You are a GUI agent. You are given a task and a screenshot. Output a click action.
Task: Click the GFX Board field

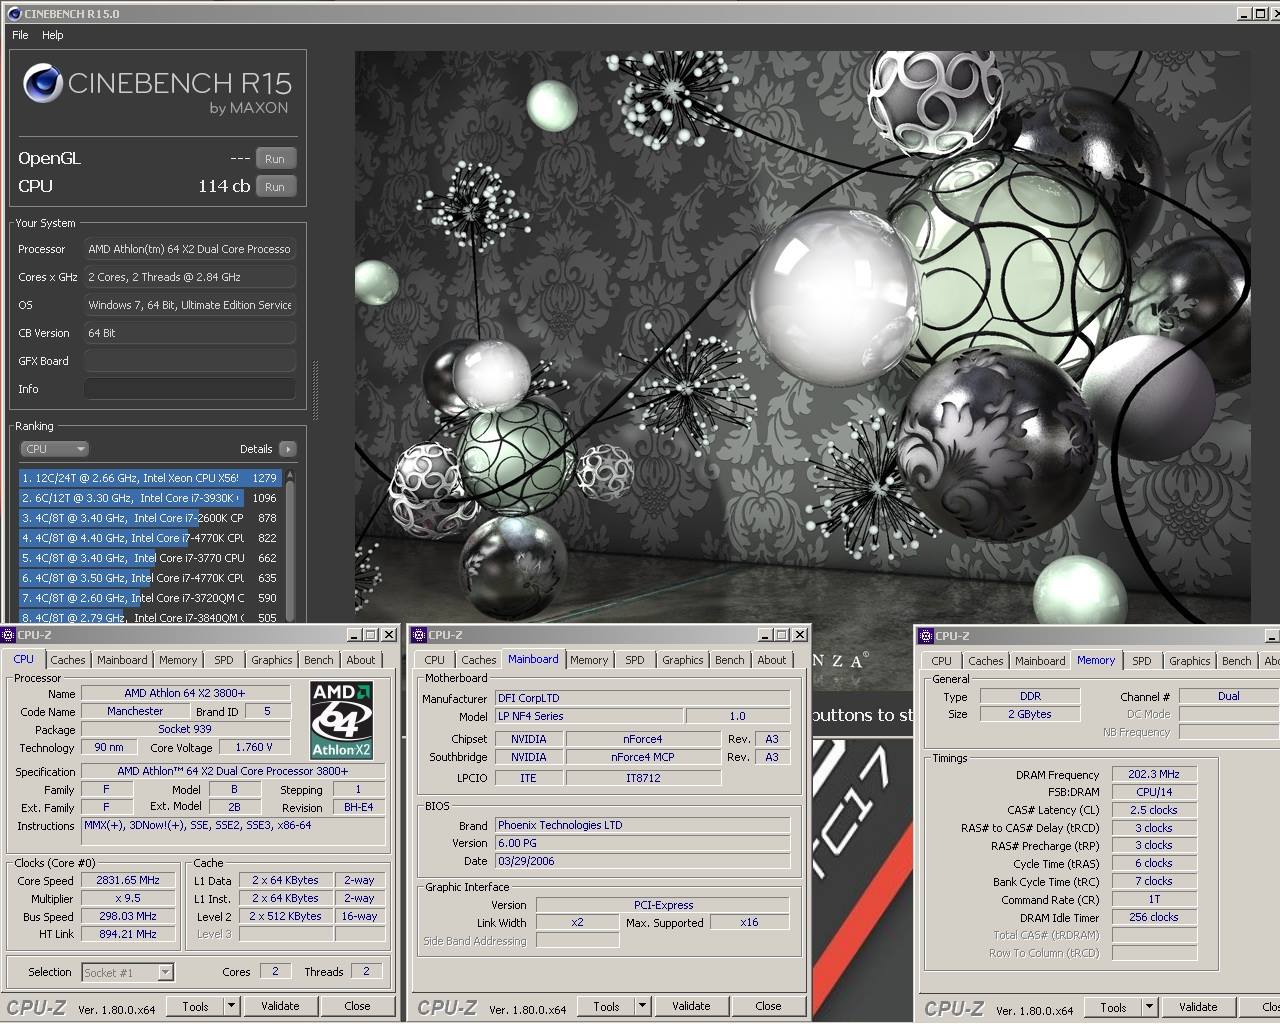click(189, 361)
